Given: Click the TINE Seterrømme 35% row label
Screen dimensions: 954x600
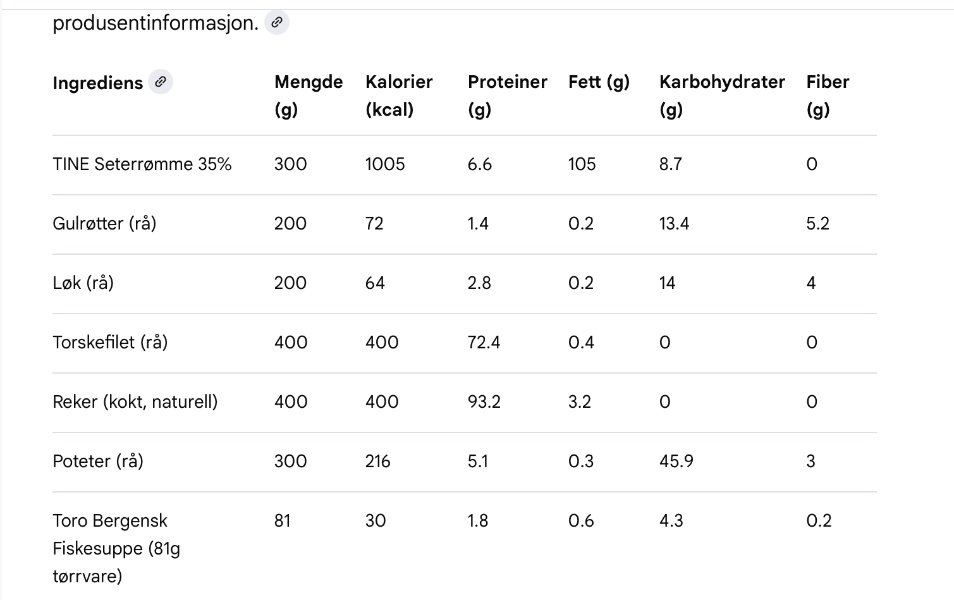Looking at the screenshot, I should coord(142,164).
